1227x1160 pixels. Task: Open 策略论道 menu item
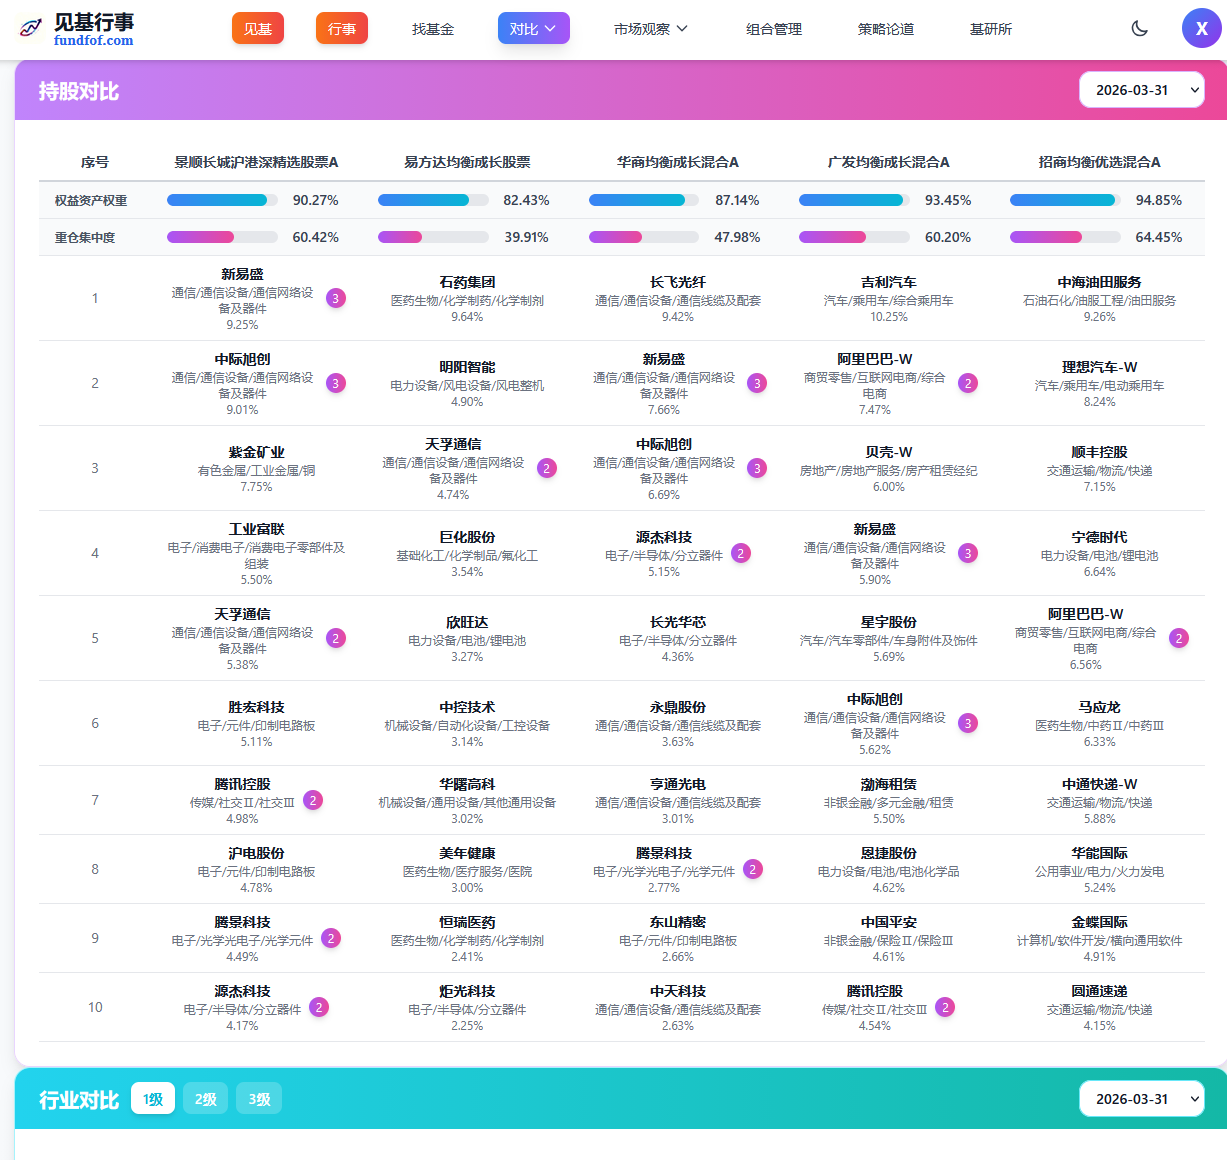pyautogui.click(x=886, y=29)
